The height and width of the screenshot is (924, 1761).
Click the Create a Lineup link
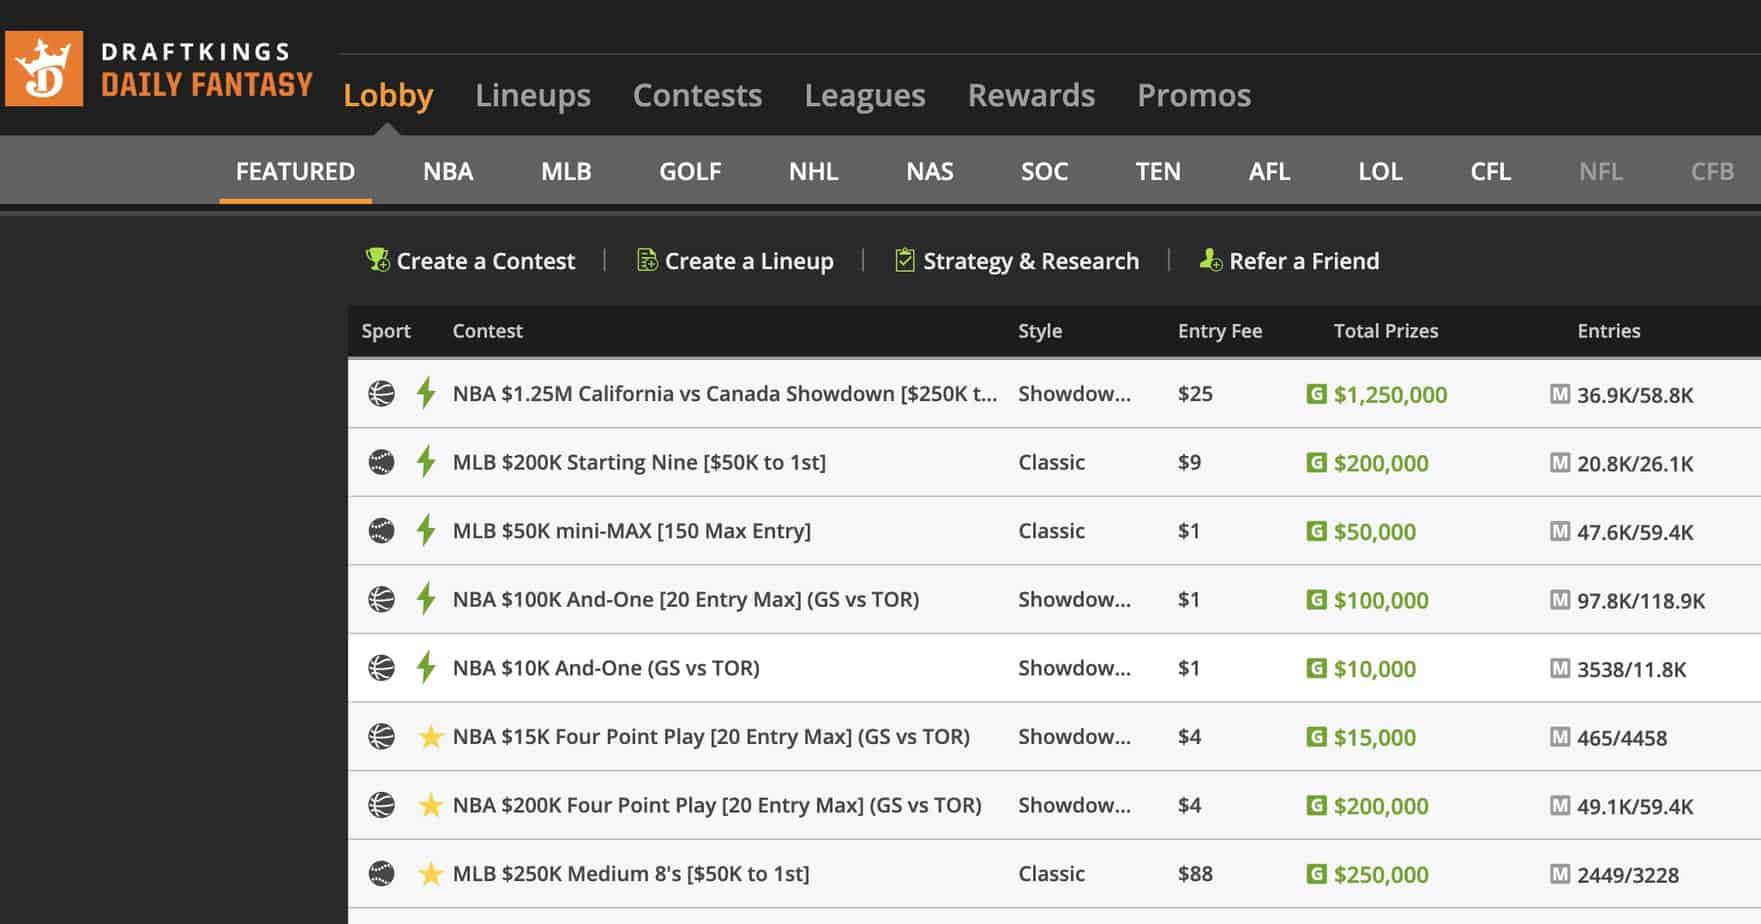click(749, 261)
